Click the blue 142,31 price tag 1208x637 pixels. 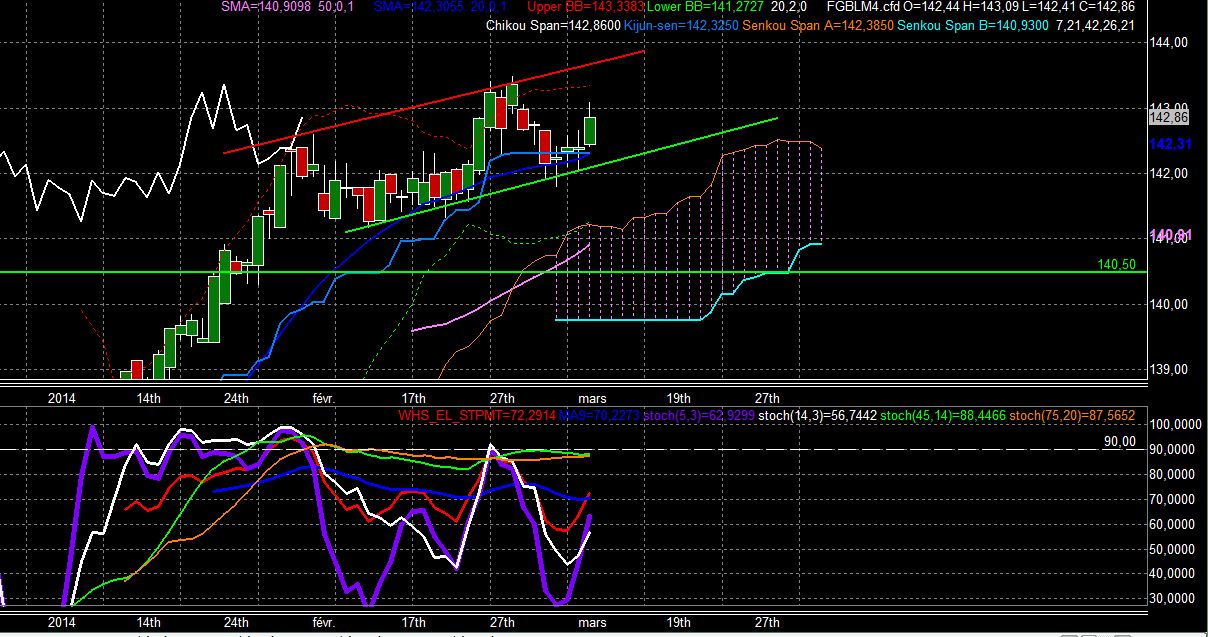tap(1169, 145)
